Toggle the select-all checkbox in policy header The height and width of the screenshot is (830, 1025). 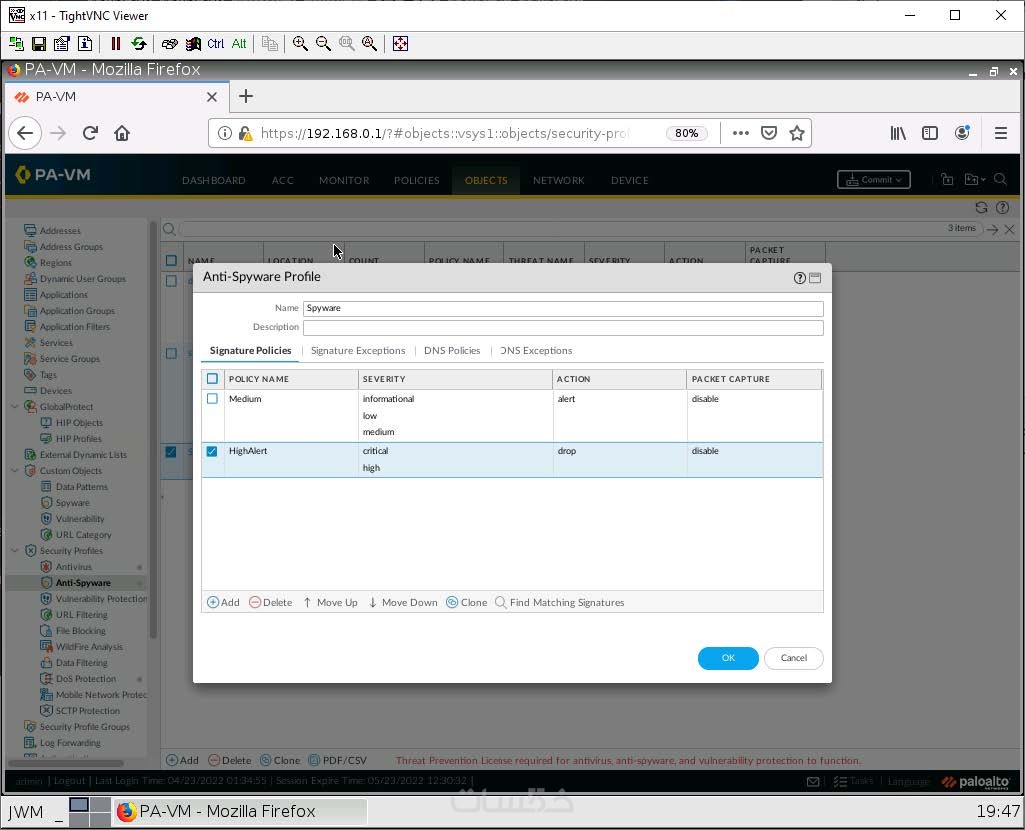212,379
